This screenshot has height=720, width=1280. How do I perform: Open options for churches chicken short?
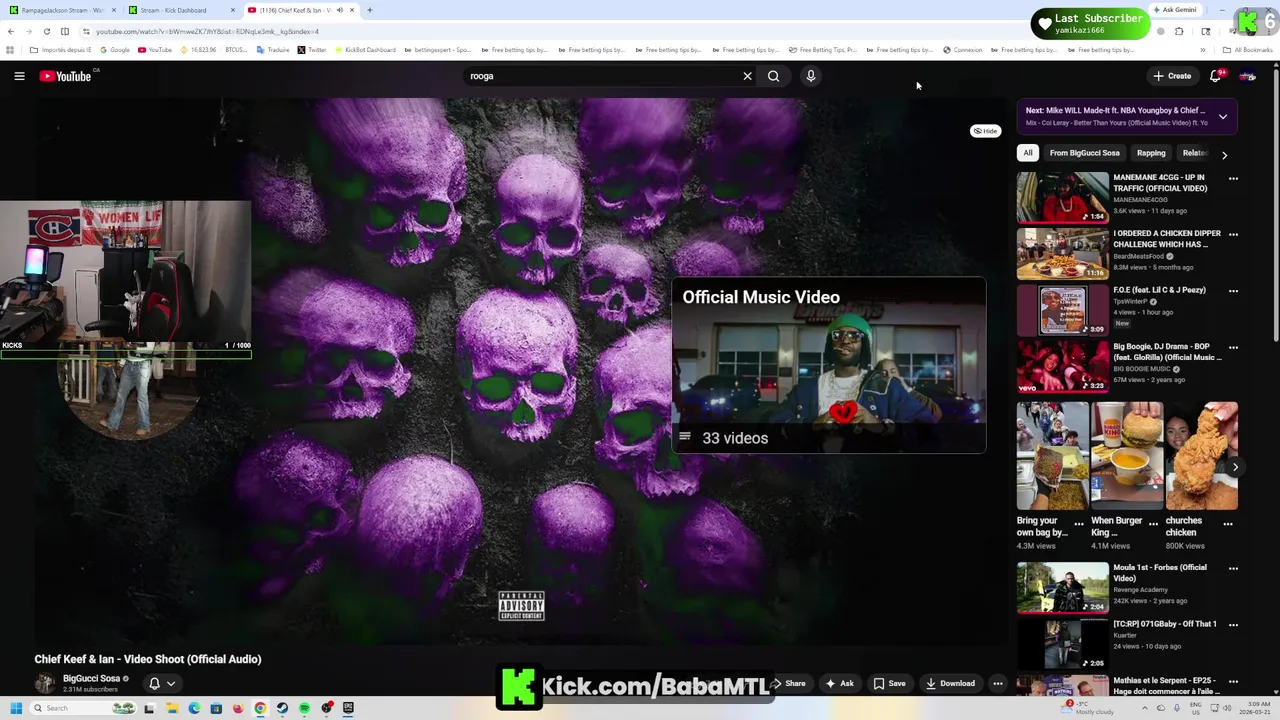click(x=1228, y=523)
